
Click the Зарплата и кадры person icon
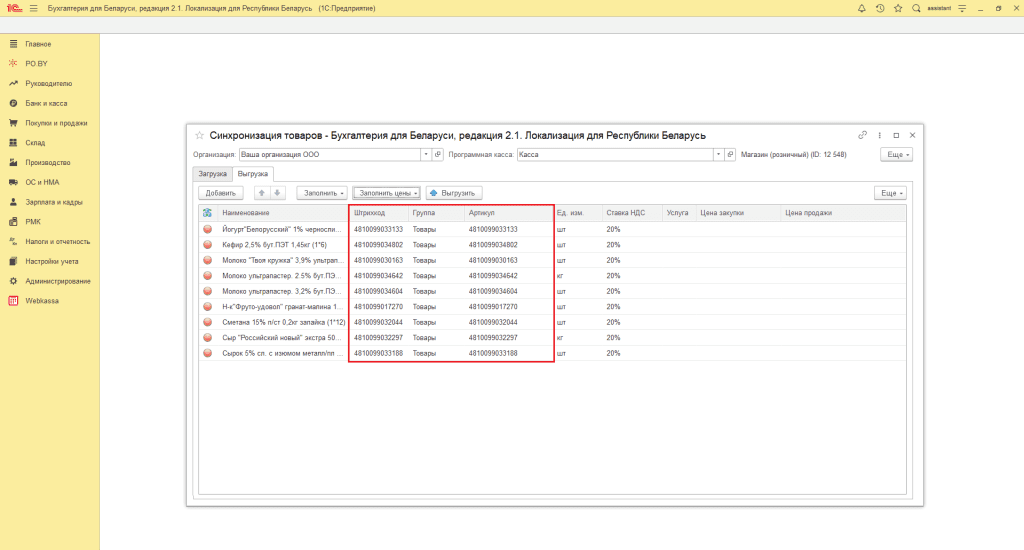point(13,202)
